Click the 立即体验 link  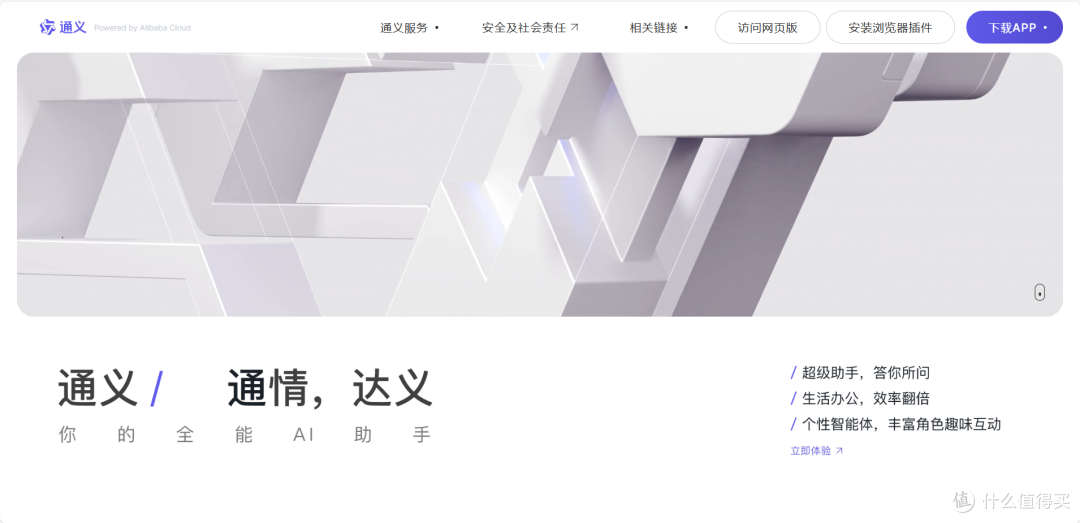816,451
